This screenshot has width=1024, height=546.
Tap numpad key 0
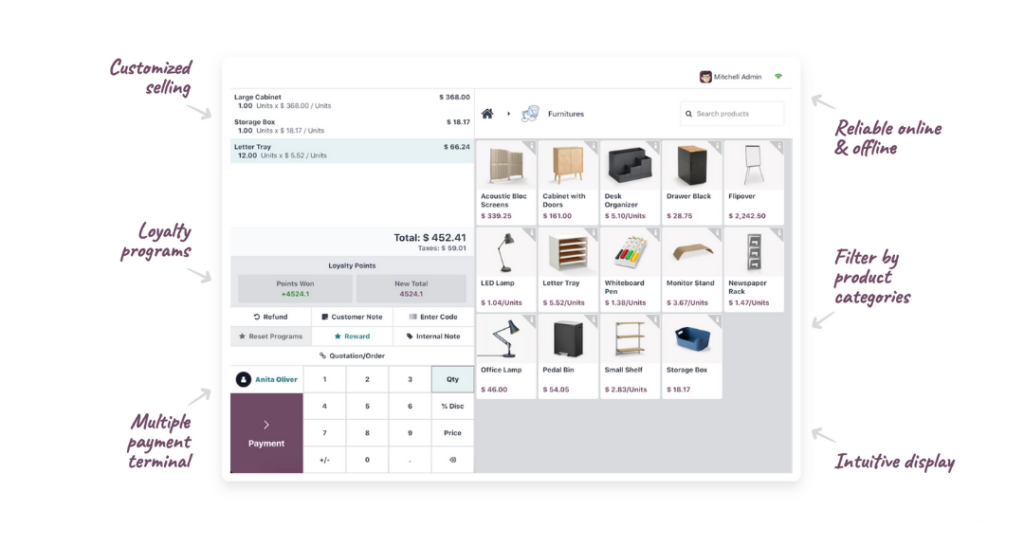[x=367, y=460]
